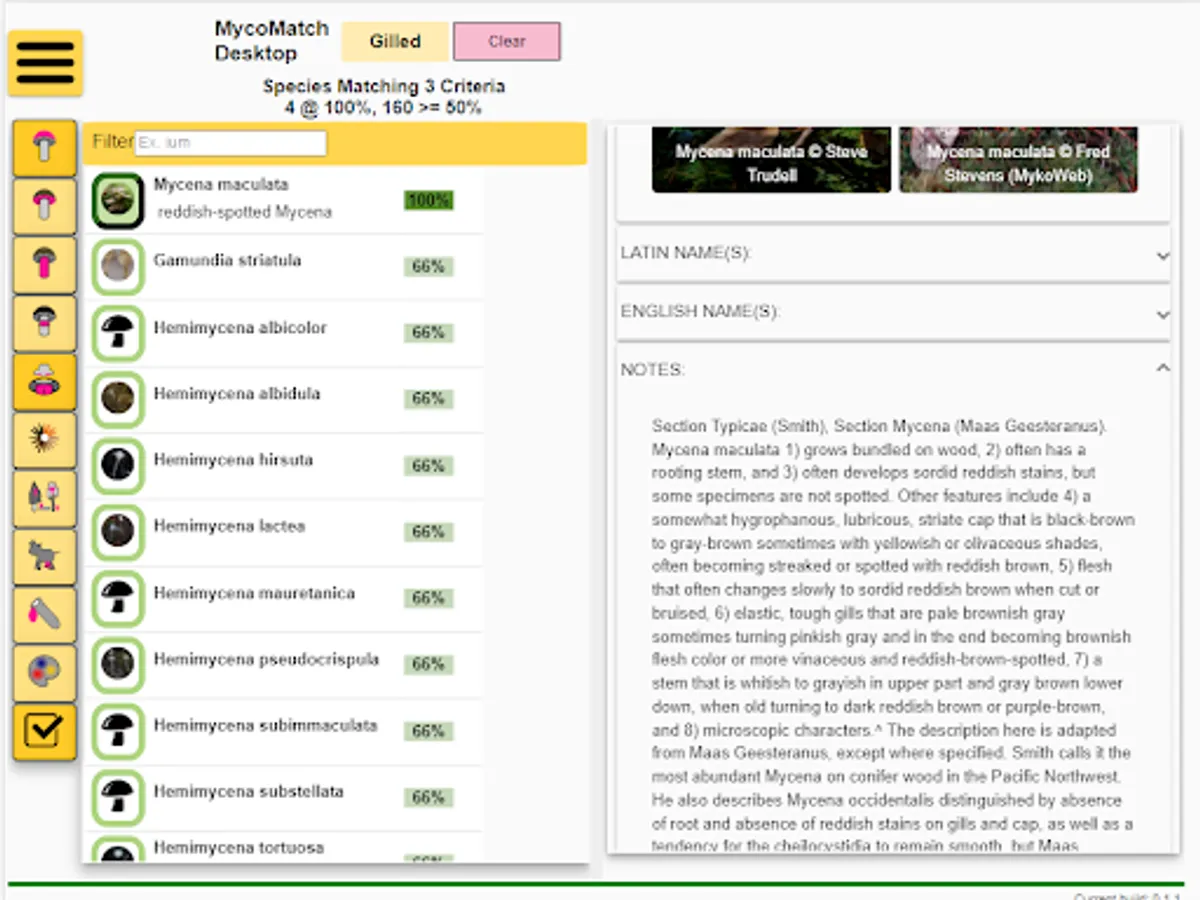Click the Gilled criteria button
This screenshot has width=1200, height=900.
pyautogui.click(x=395, y=42)
